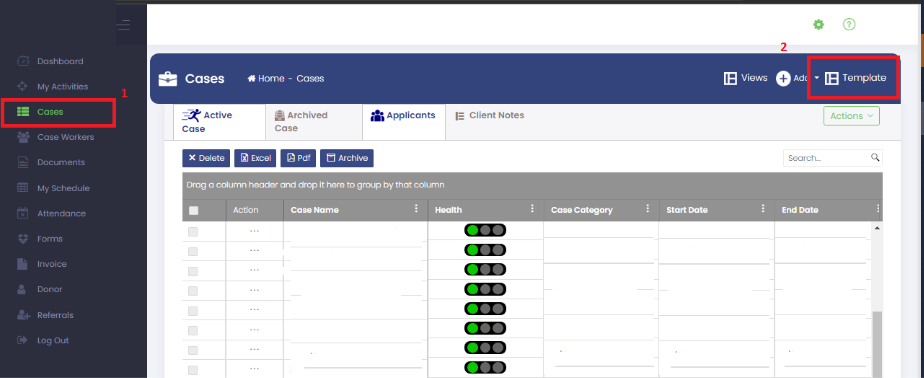This screenshot has width=924, height=378.
Task: Click the Views layout icon
Action: (x=730, y=78)
